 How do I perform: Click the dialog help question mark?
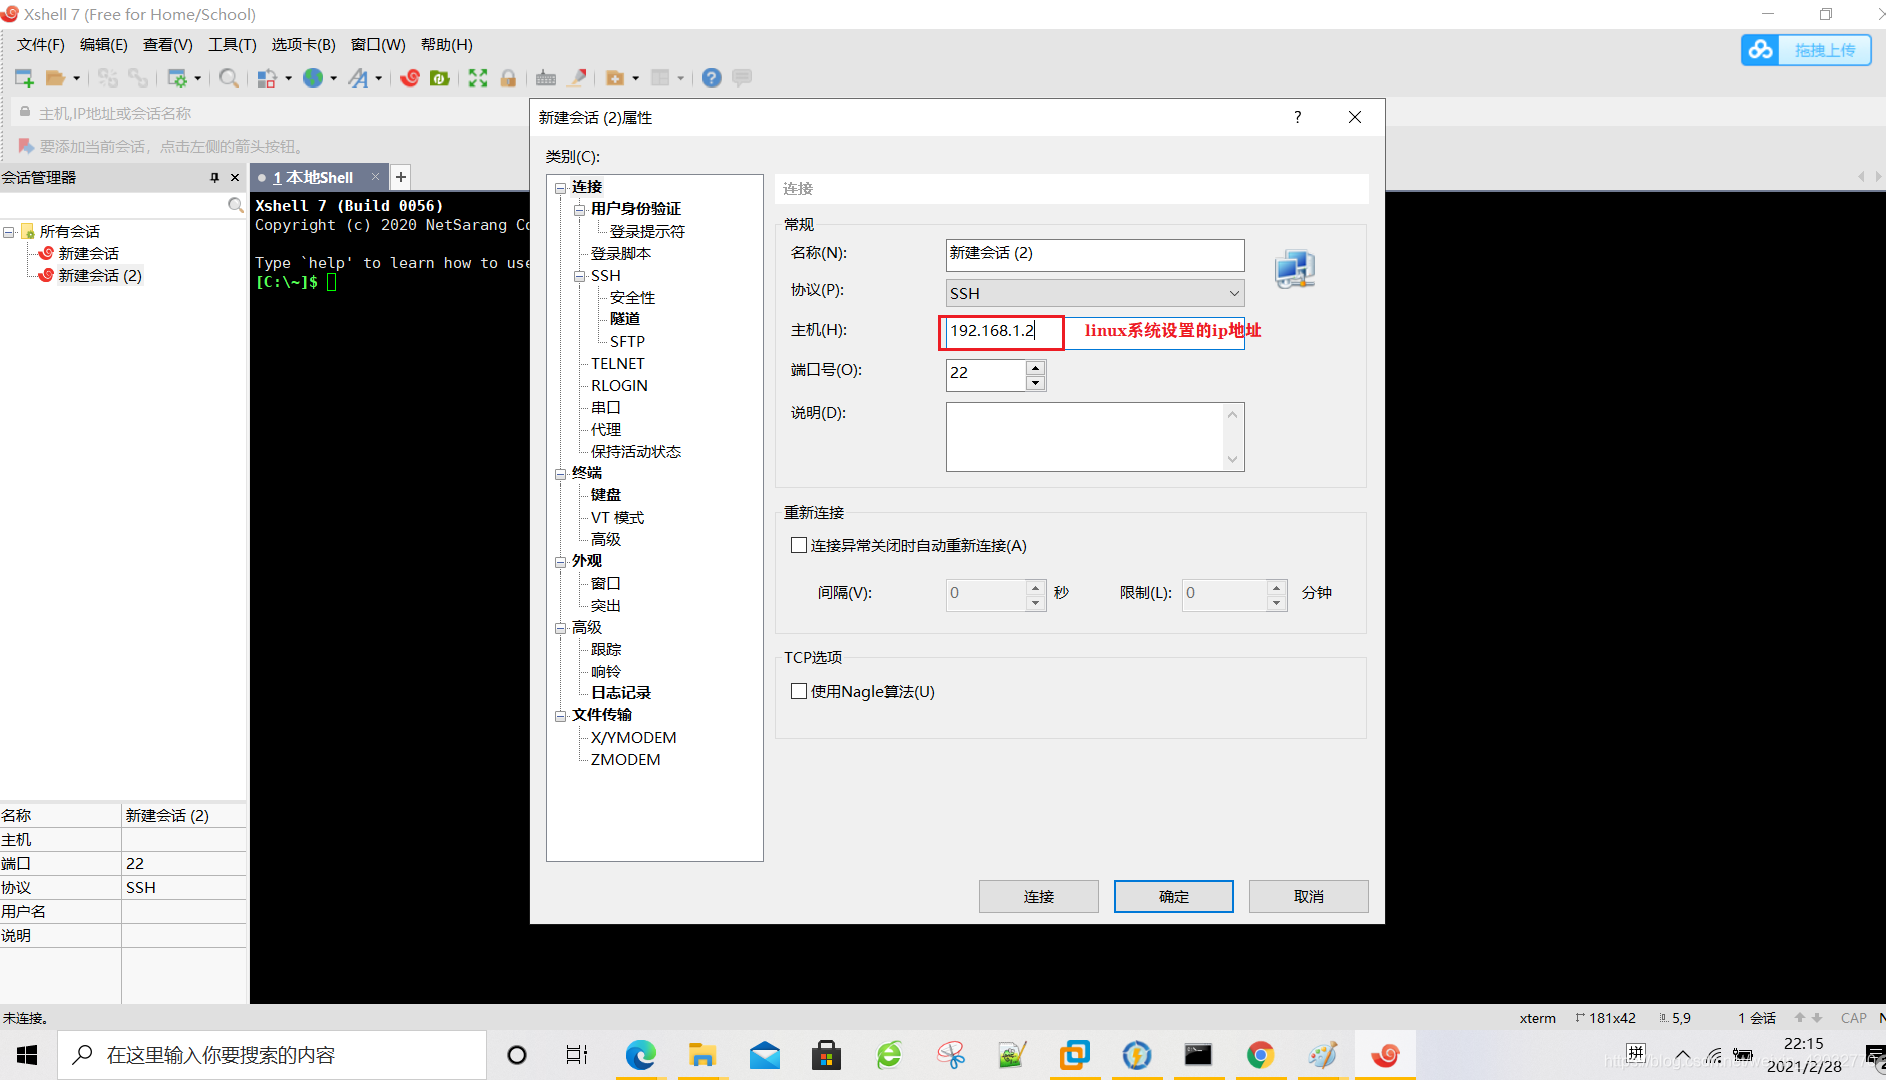pyautogui.click(x=1298, y=117)
